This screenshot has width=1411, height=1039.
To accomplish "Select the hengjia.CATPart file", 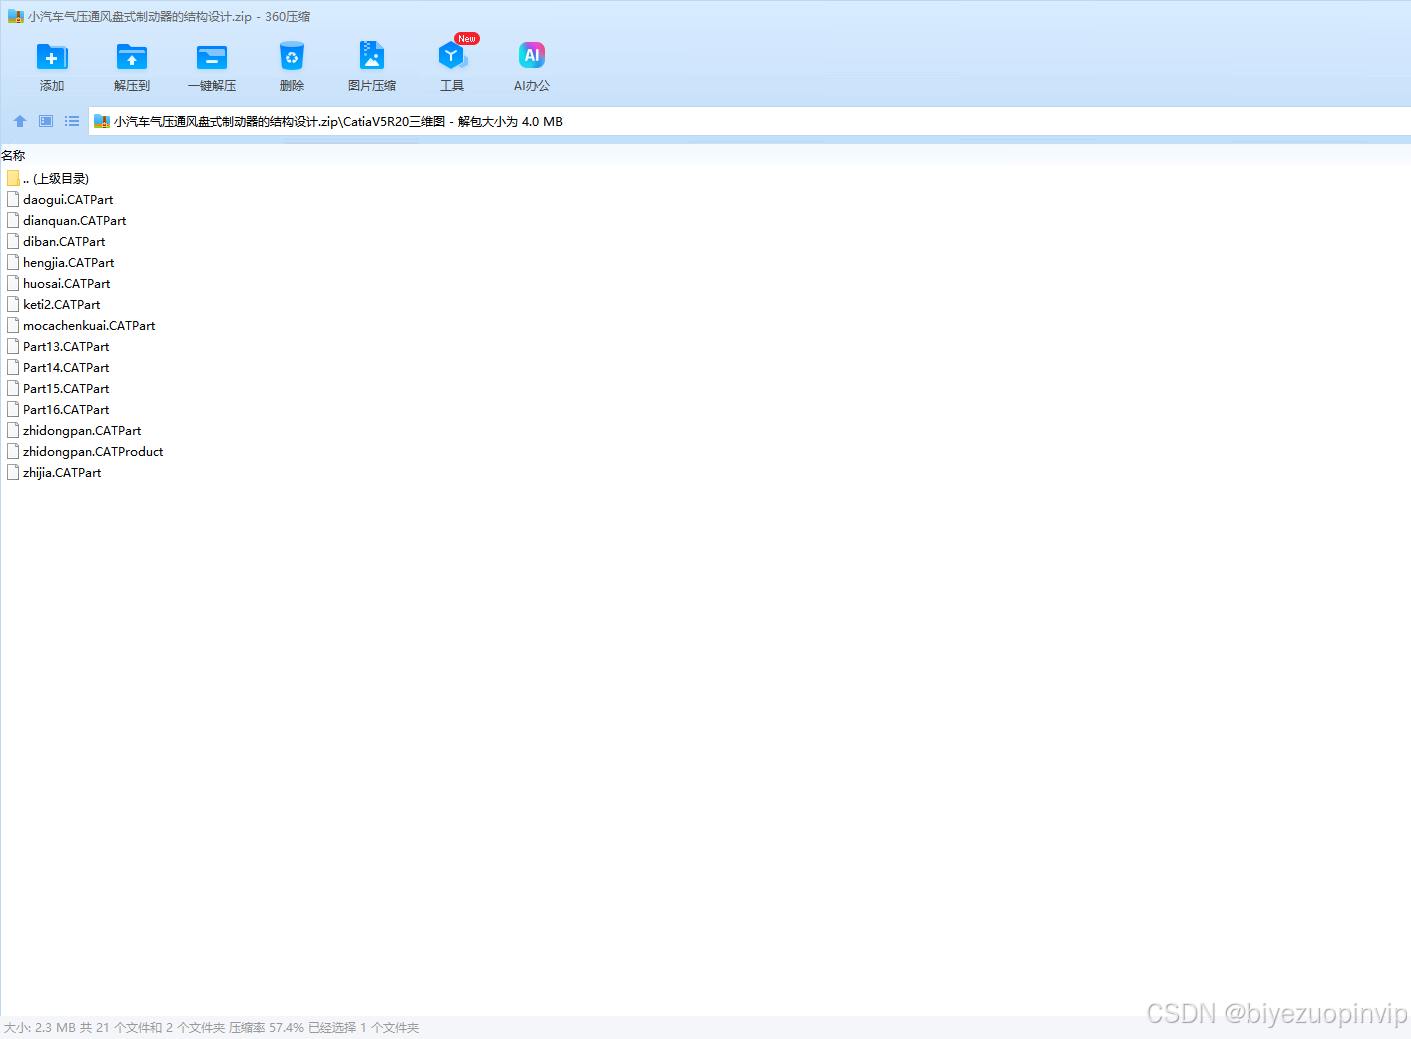I will tap(69, 262).
